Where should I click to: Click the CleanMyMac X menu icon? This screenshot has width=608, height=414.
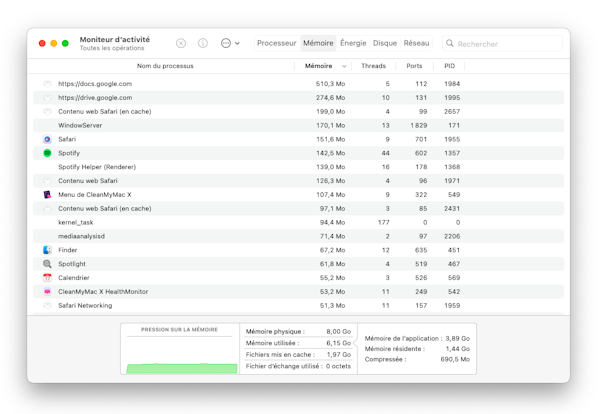pyautogui.click(x=47, y=195)
